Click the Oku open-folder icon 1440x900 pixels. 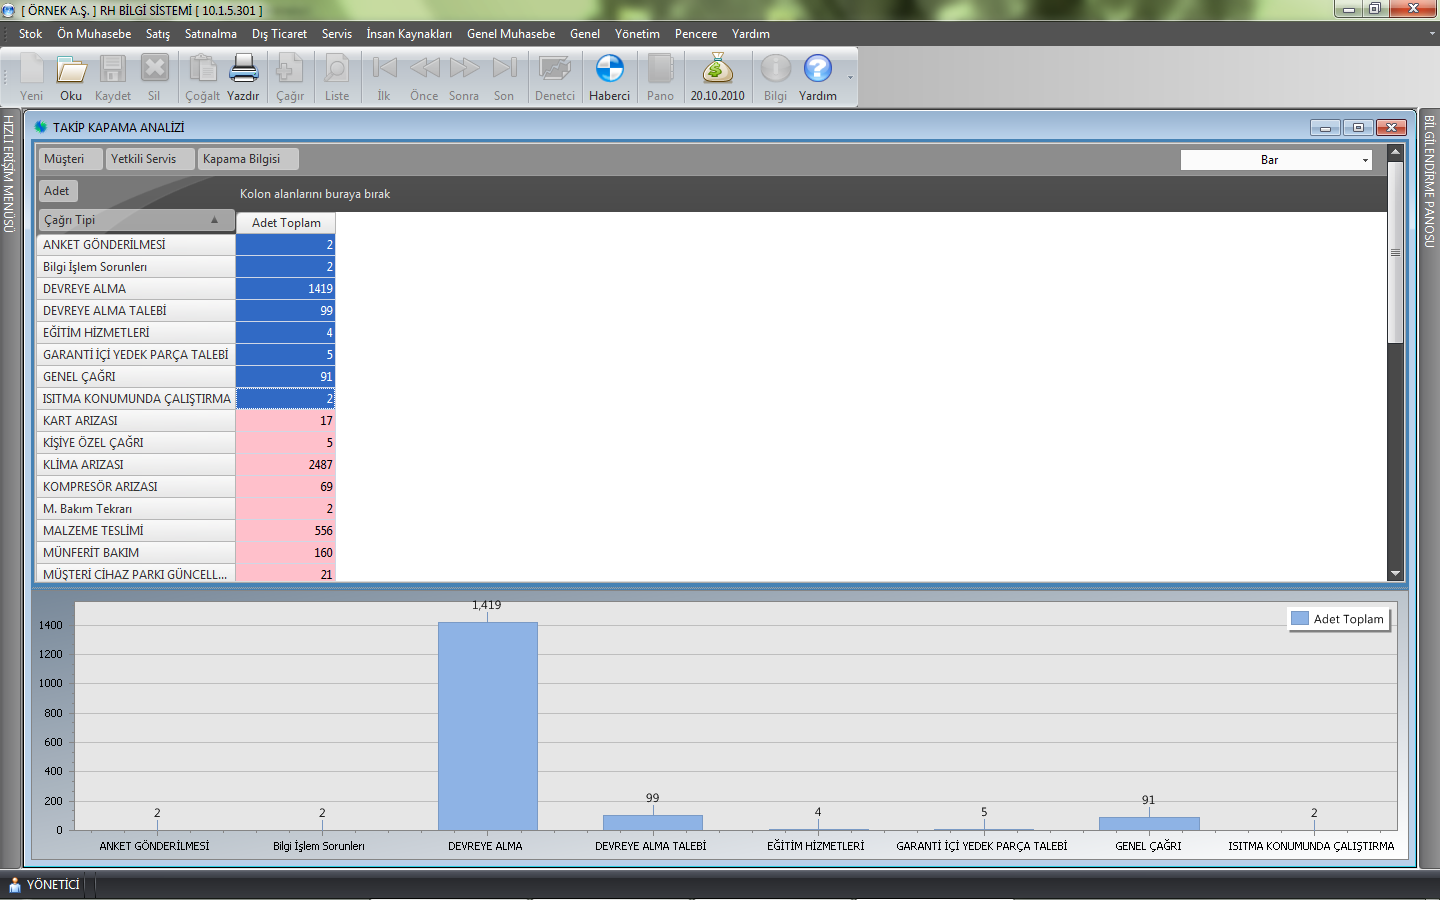[71, 70]
